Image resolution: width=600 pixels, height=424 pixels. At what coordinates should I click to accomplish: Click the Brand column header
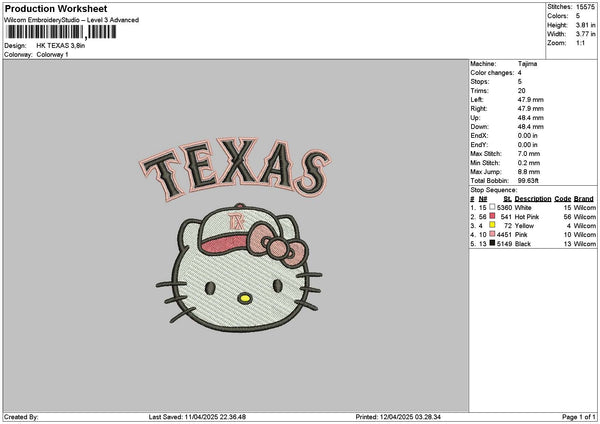(584, 198)
